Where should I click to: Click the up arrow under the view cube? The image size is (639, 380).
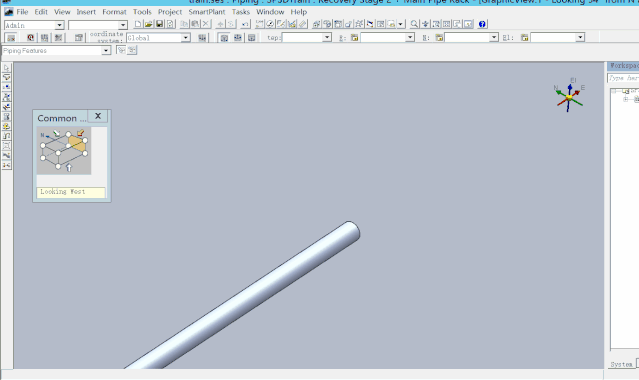(69, 167)
